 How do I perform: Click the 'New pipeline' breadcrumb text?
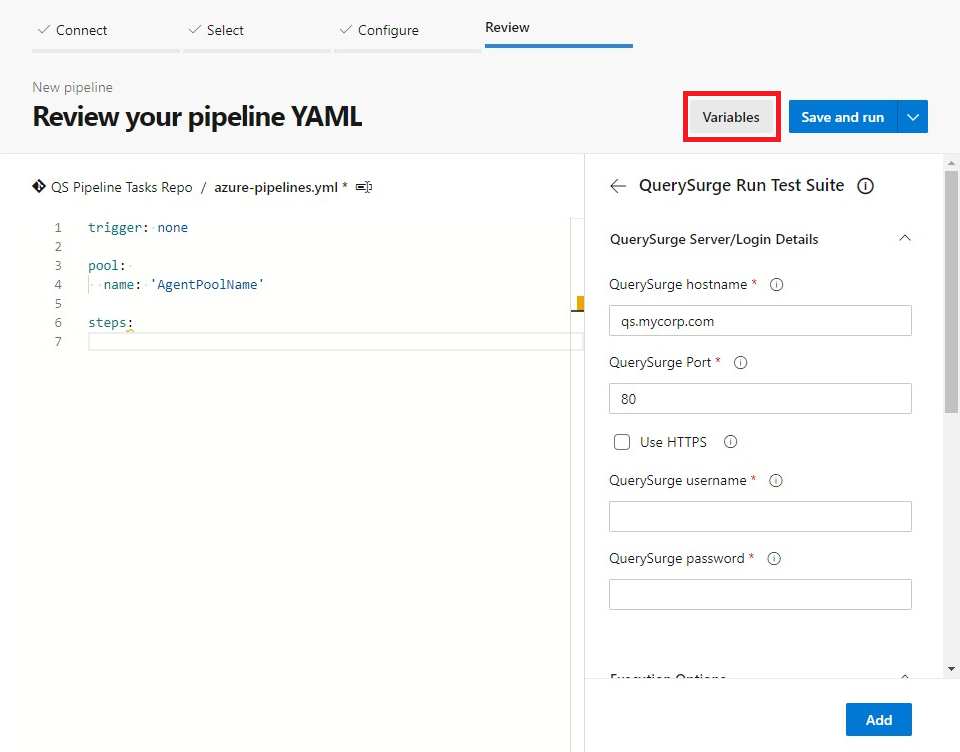[x=72, y=88]
